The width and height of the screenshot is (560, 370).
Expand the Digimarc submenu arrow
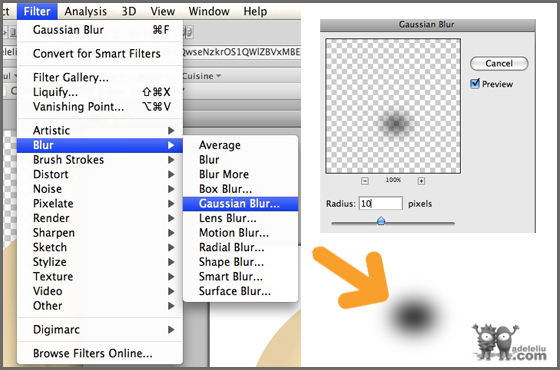pos(171,329)
